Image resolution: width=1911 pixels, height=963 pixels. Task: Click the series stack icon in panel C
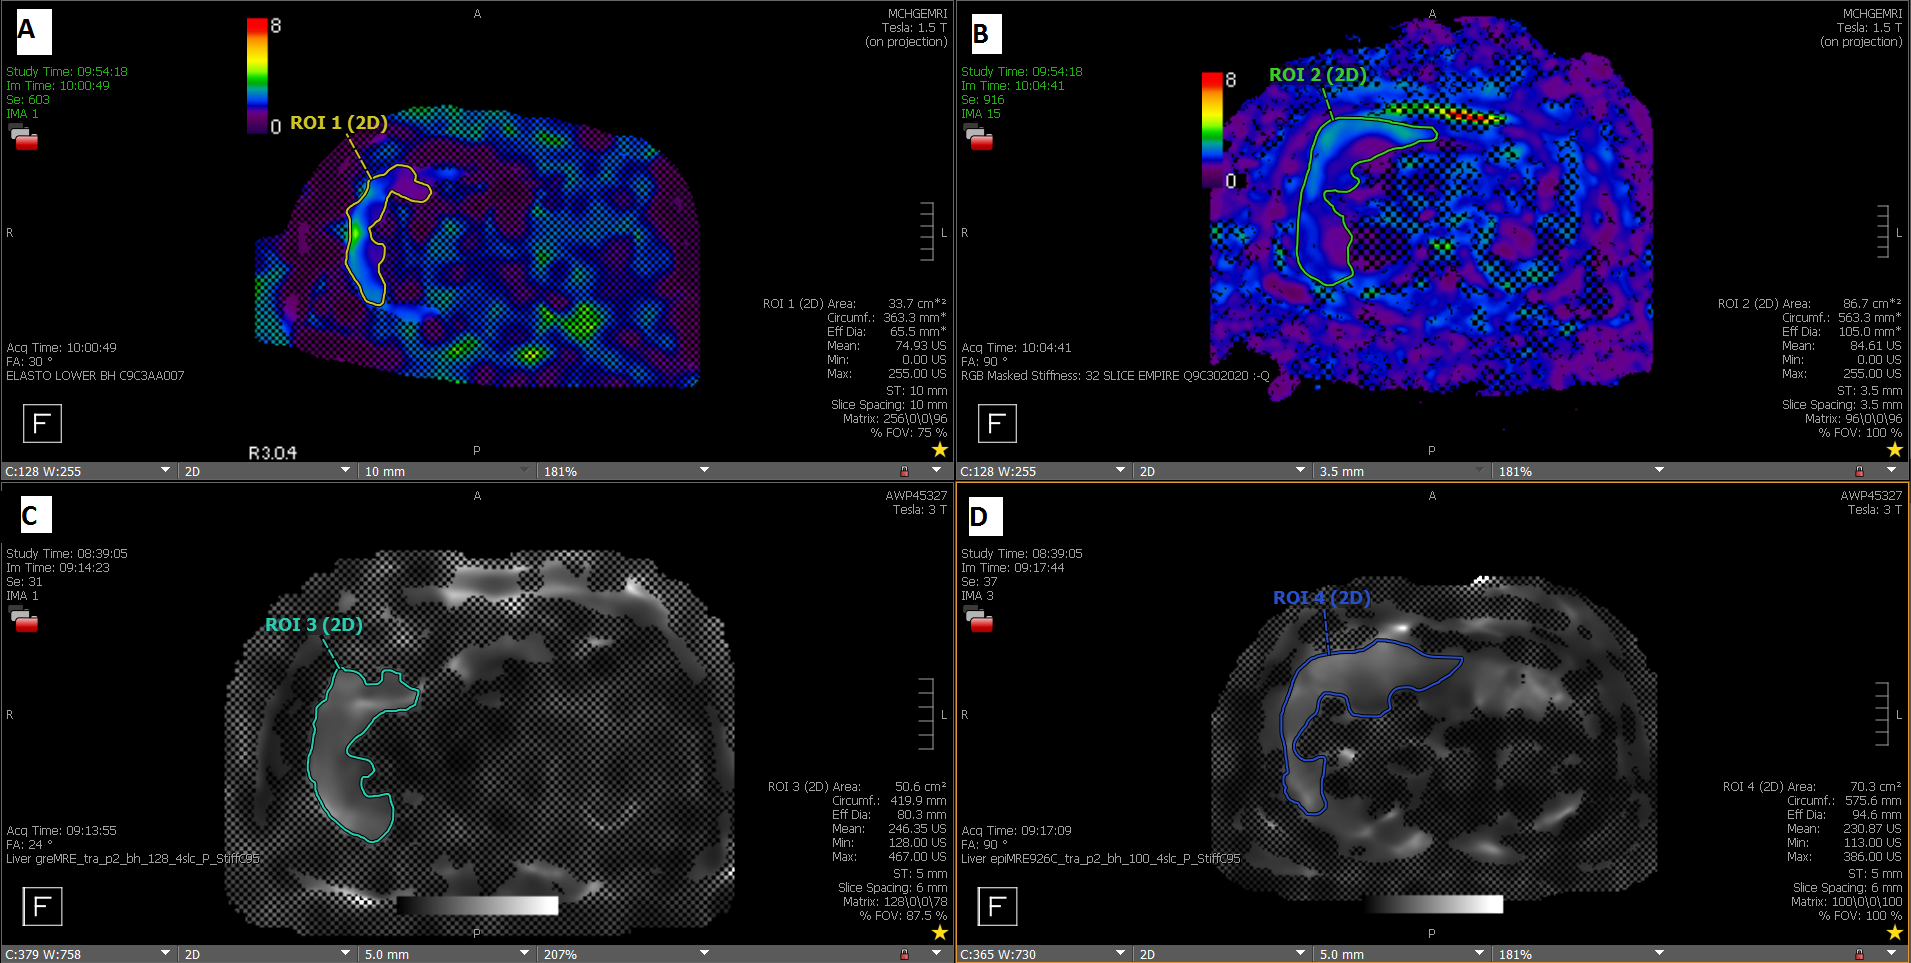(x=22, y=620)
